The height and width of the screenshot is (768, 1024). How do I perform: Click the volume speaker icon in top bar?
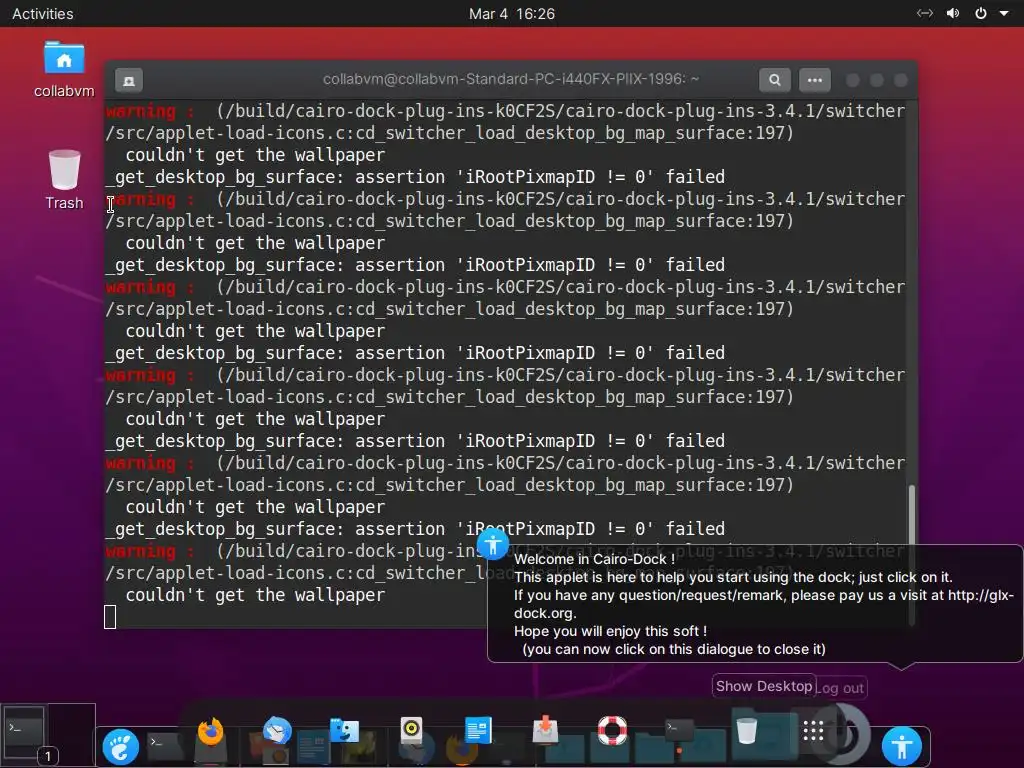click(953, 14)
